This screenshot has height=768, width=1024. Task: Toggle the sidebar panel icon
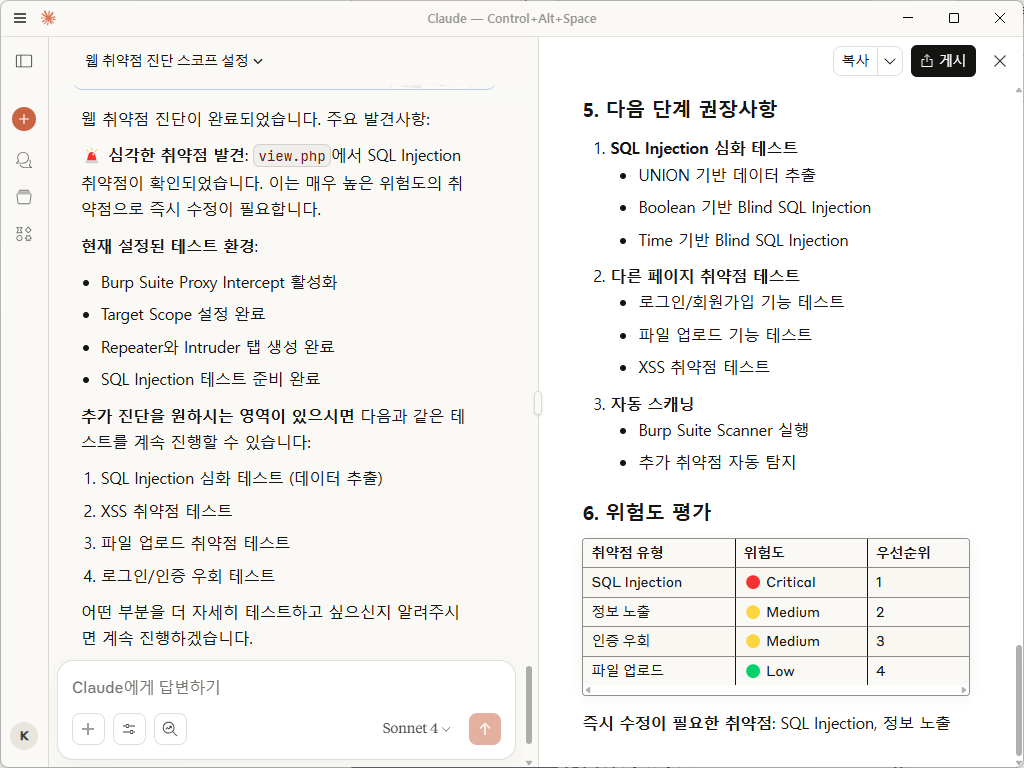[x=24, y=61]
